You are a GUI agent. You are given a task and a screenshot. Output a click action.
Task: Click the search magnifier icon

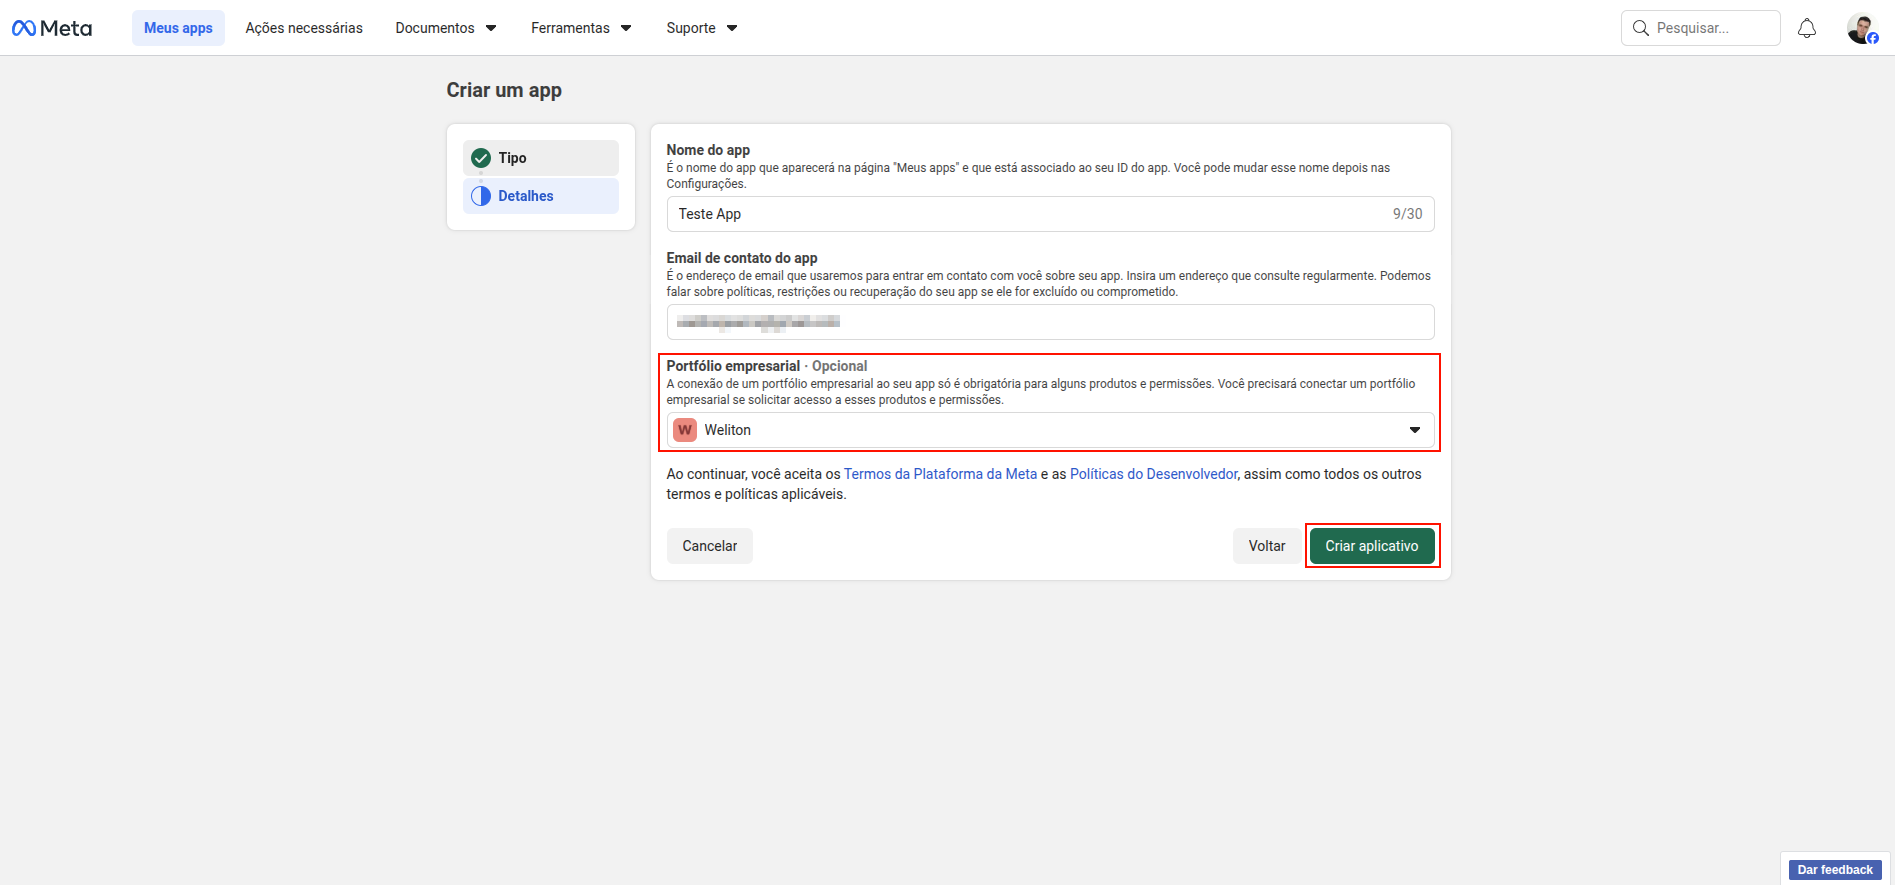(x=1640, y=28)
